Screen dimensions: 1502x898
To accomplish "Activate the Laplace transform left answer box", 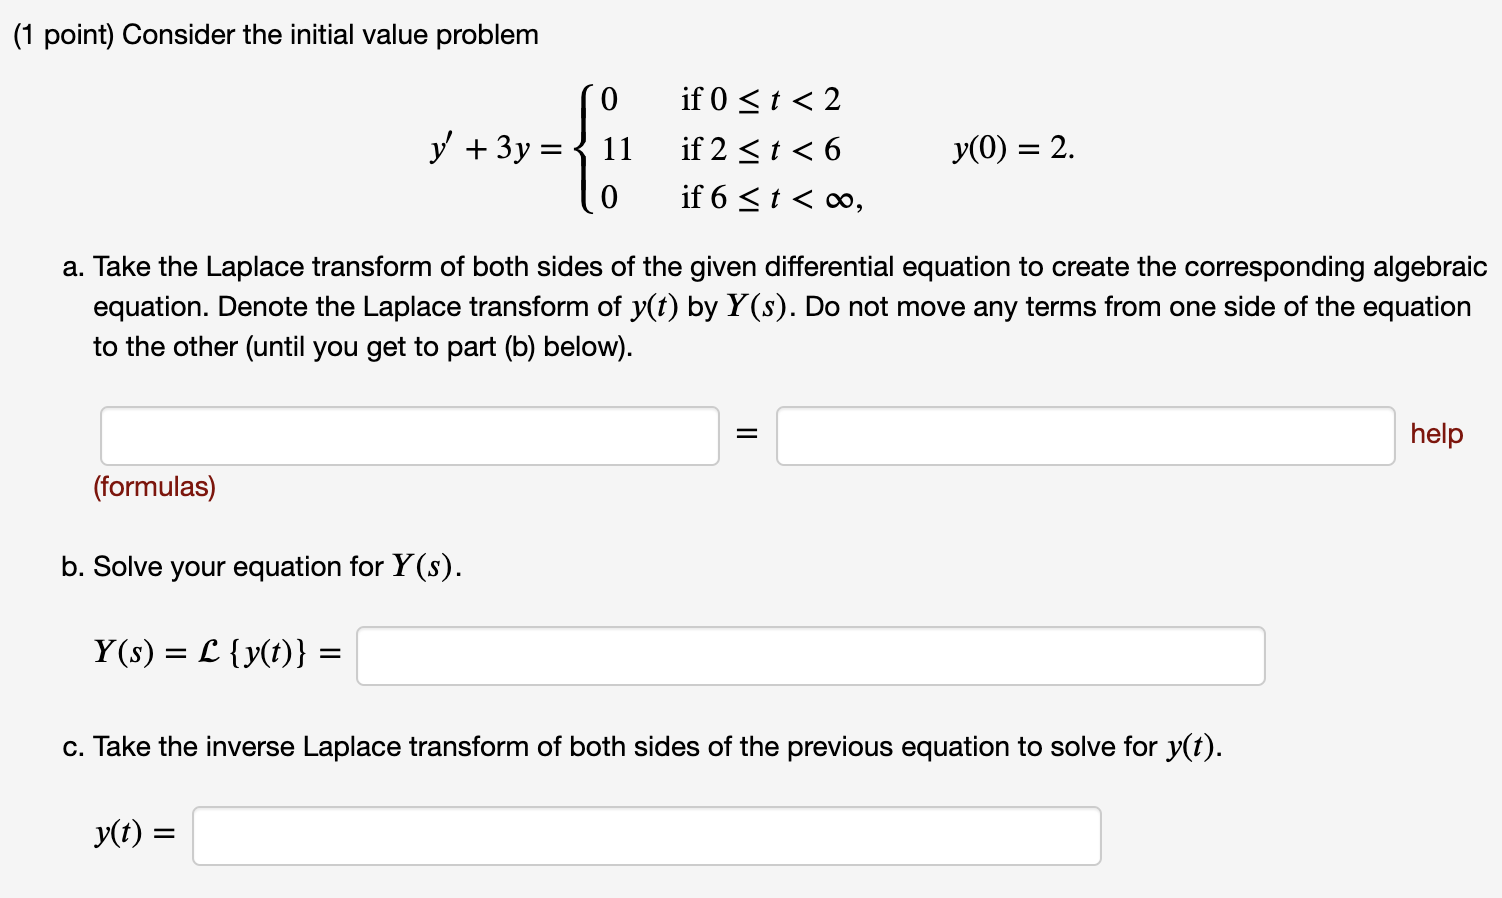I will 409,435.
